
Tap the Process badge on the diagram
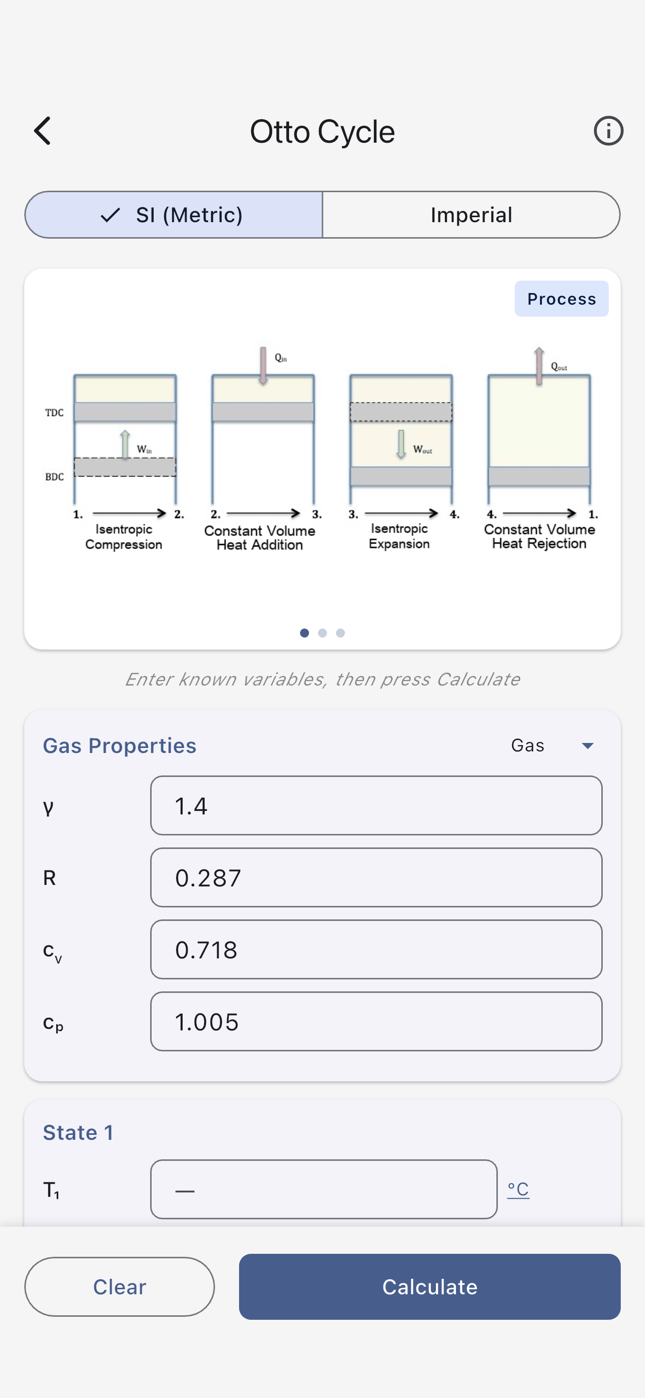coord(561,298)
